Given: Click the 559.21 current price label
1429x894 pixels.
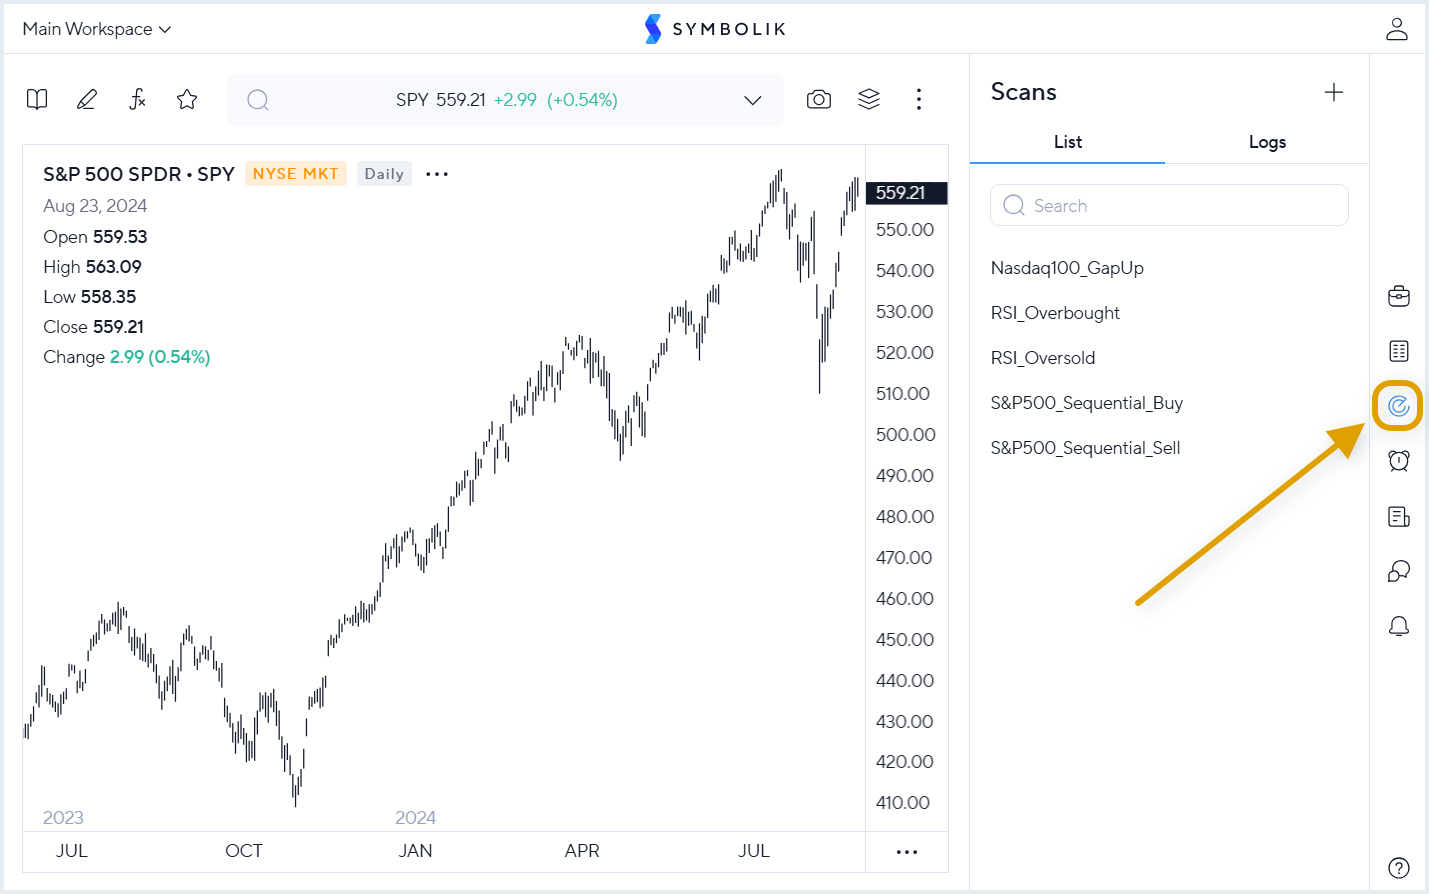Looking at the screenshot, I should pos(906,193).
